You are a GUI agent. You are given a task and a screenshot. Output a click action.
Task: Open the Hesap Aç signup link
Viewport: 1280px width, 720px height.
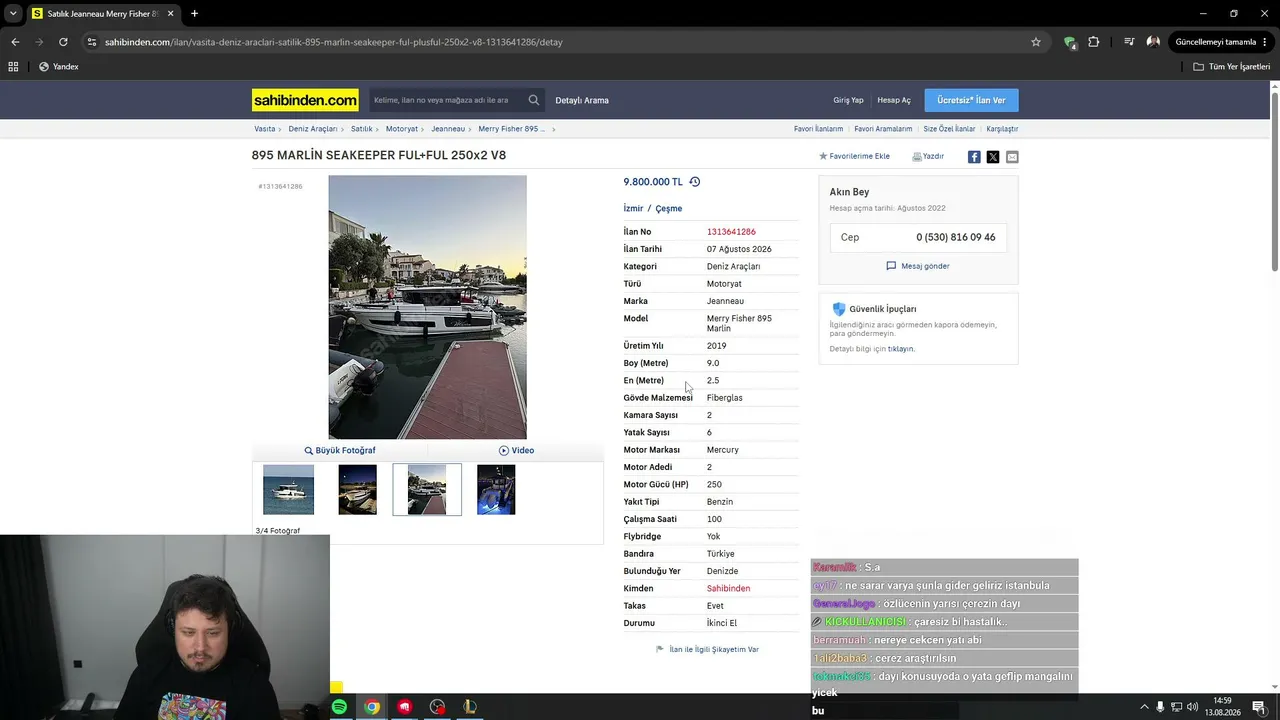point(894,100)
